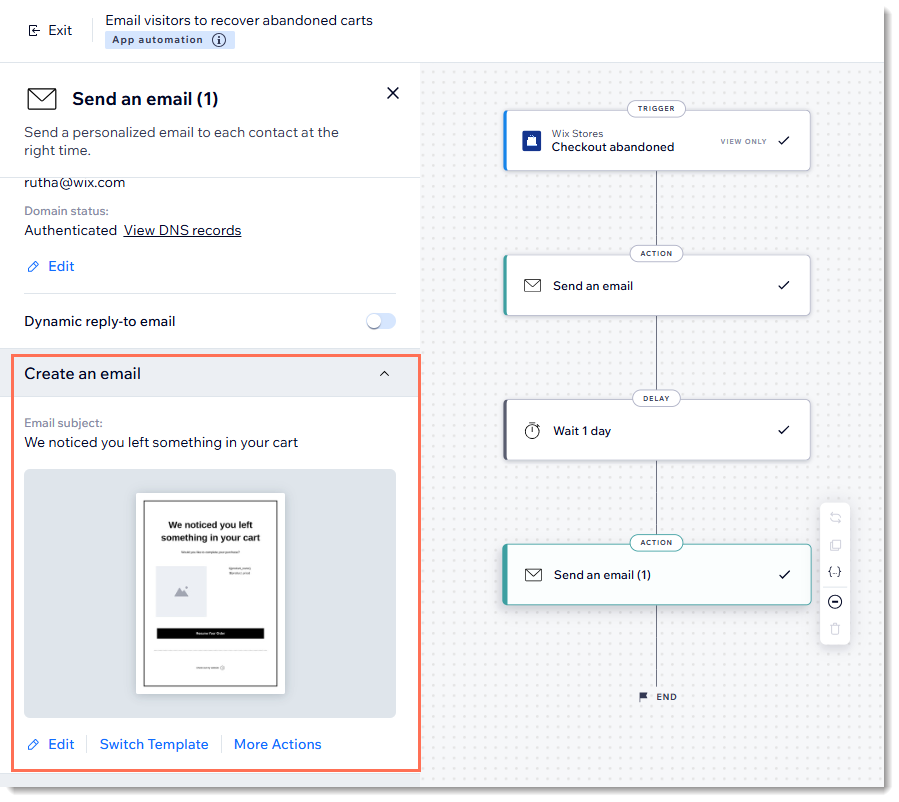
Task: Toggle Dynamic reply-to email switch
Action: [x=381, y=321]
